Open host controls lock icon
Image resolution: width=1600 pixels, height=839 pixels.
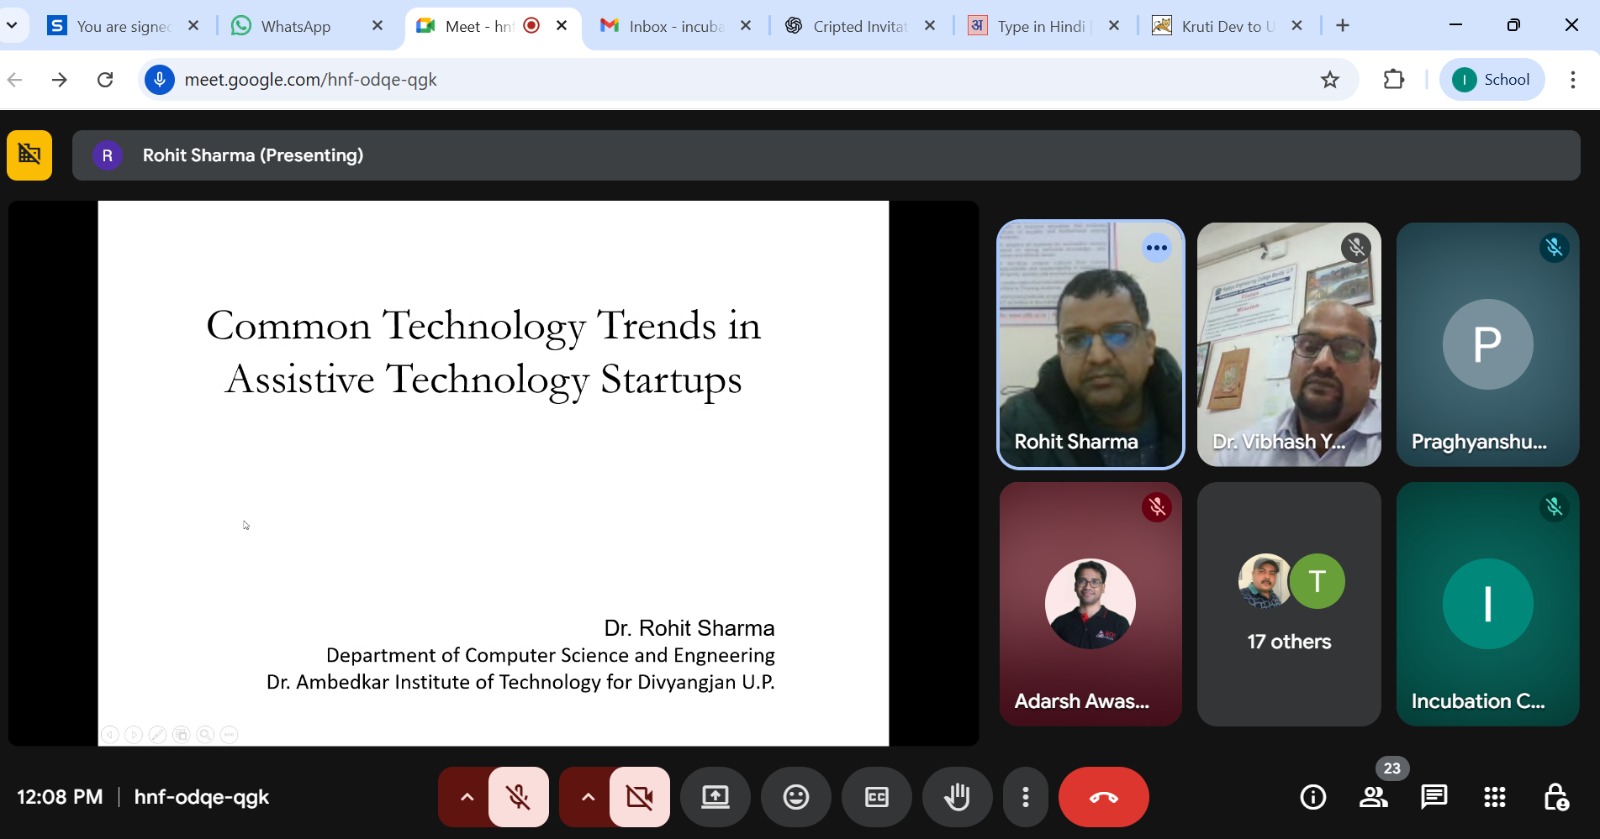(1556, 797)
